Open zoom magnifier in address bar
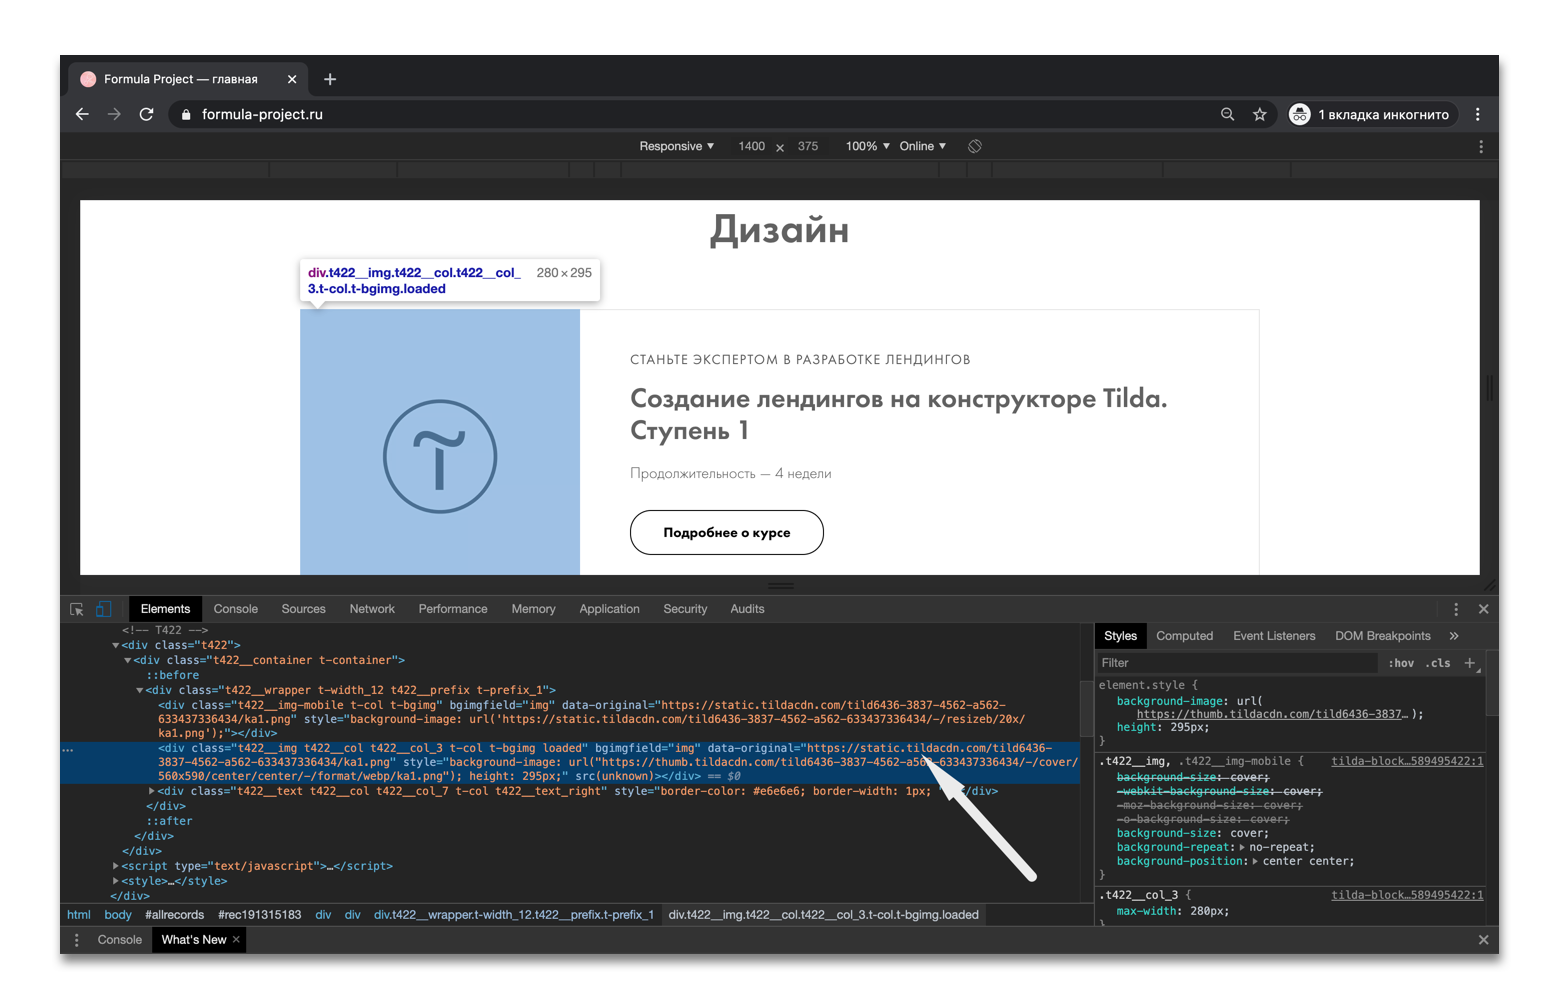The height and width of the screenshot is (1008, 1558). coord(1227,114)
